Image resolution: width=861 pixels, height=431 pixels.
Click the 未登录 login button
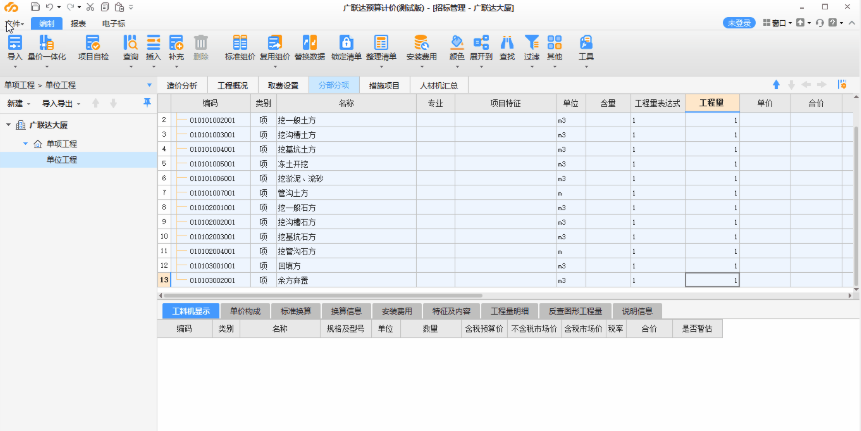coord(739,22)
